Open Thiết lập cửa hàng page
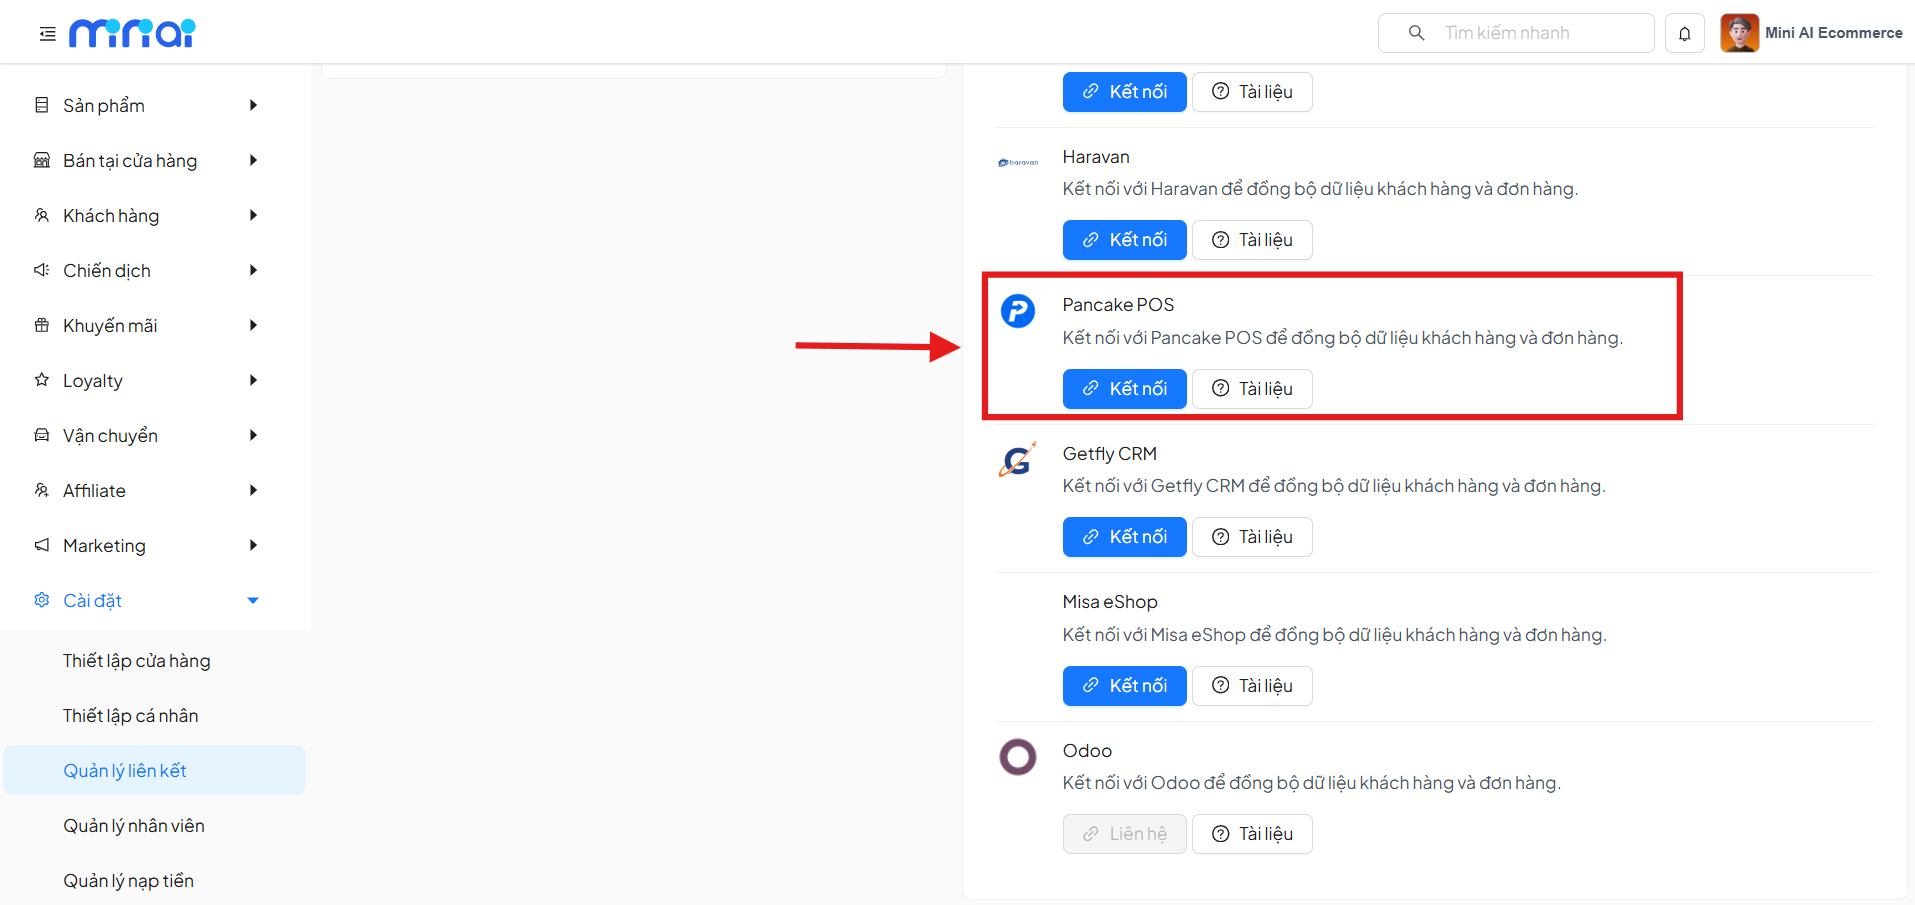The height and width of the screenshot is (905, 1915). click(x=136, y=660)
